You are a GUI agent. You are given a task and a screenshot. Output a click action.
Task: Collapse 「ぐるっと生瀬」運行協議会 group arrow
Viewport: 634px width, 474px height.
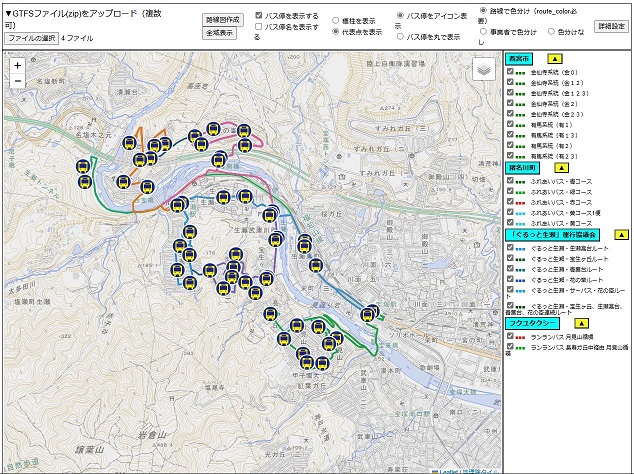[x=620, y=234]
